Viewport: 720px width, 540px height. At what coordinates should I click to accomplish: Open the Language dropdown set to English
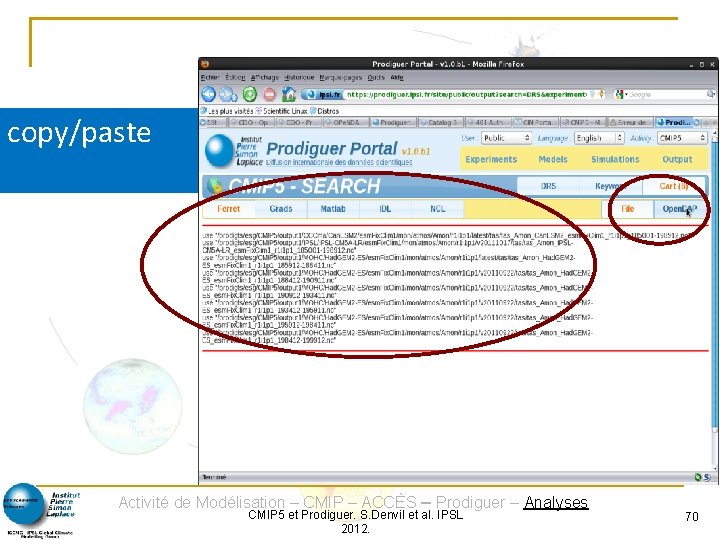(x=599, y=138)
